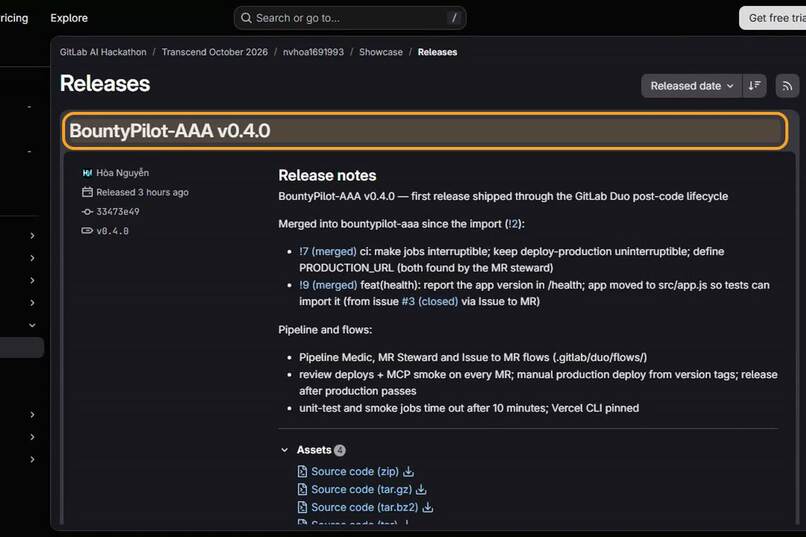
Task: Go to Showcase breadcrumb link
Action: click(381, 52)
